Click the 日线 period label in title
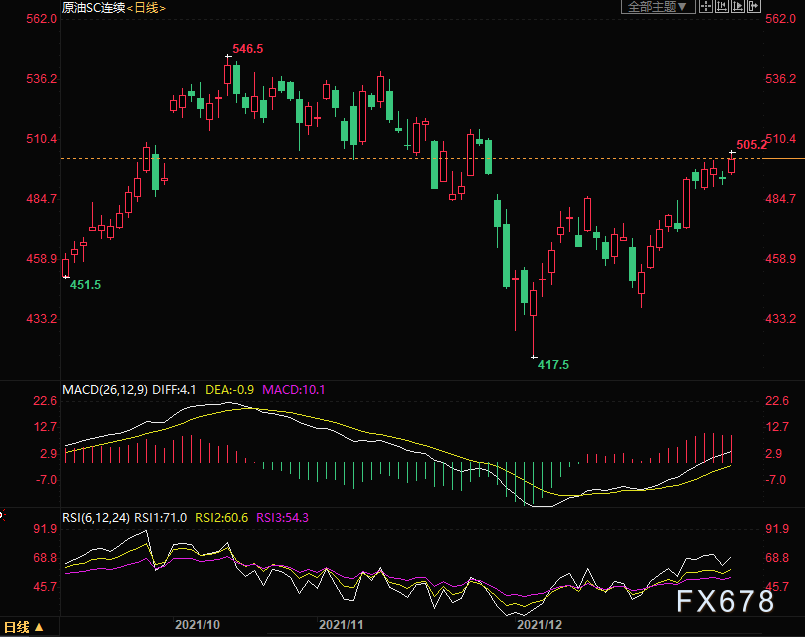 click(x=146, y=8)
